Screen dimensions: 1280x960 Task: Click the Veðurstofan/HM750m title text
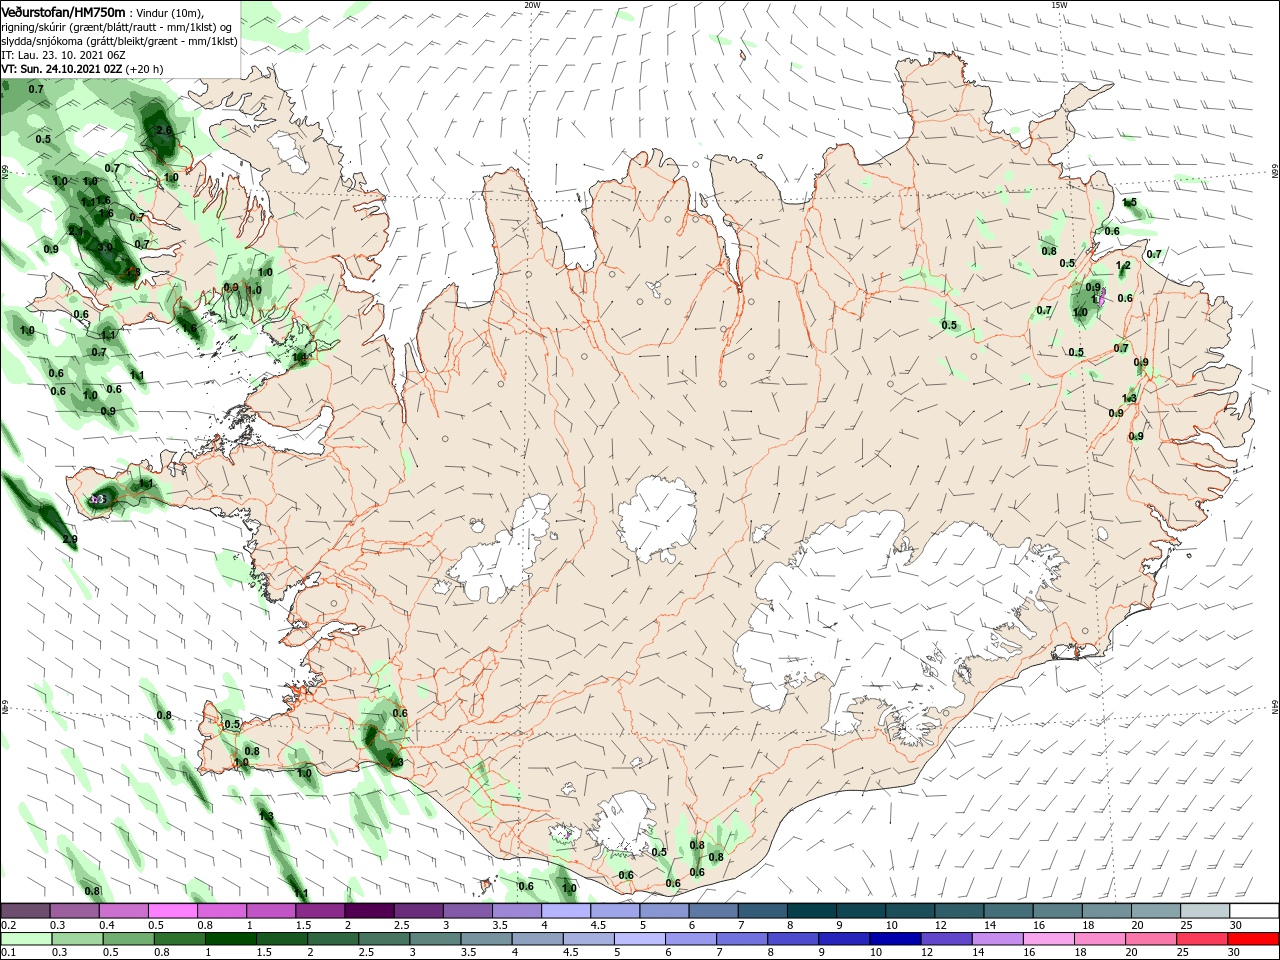click(x=64, y=11)
